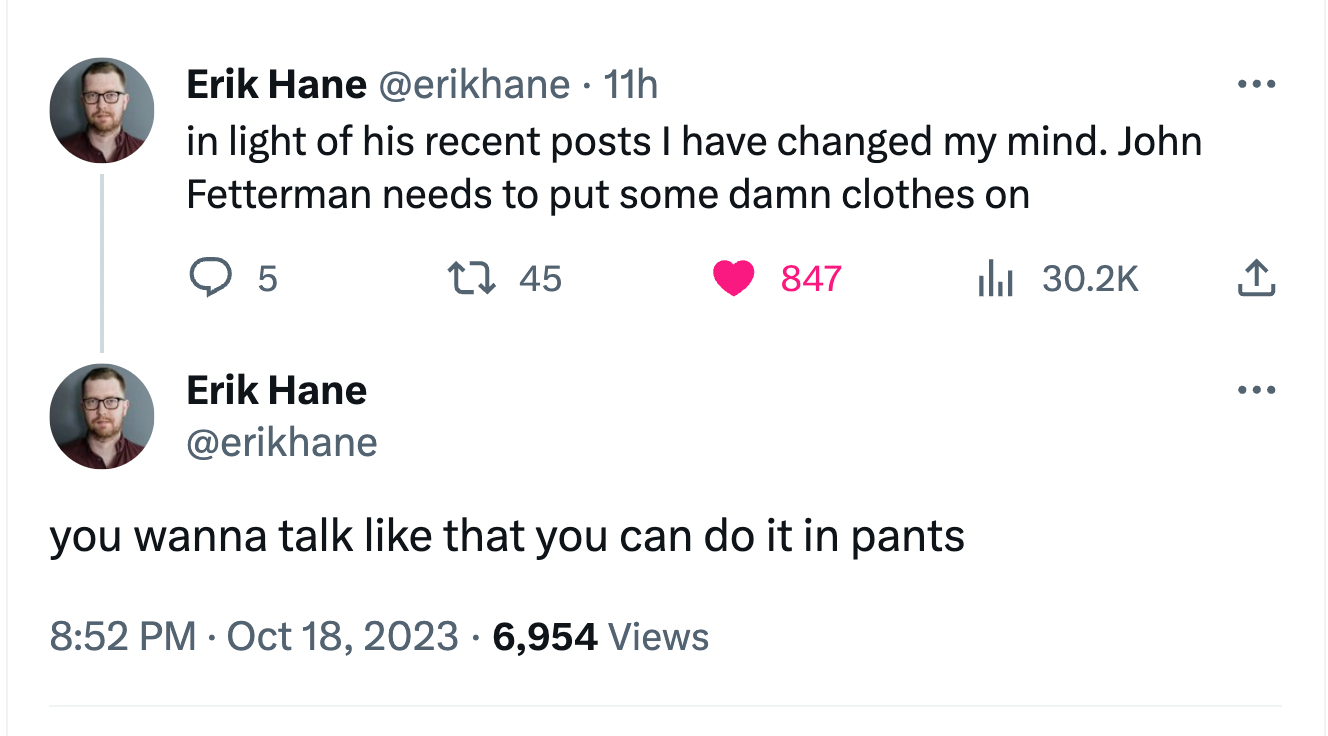Open the 6,954 Views count
This screenshot has width=1328, height=736.
coord(600,637)
